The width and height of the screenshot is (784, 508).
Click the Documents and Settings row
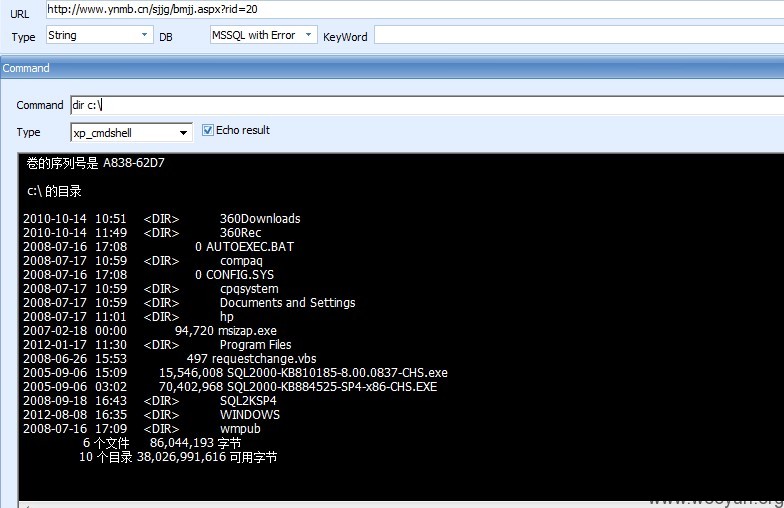coord(189,302)
